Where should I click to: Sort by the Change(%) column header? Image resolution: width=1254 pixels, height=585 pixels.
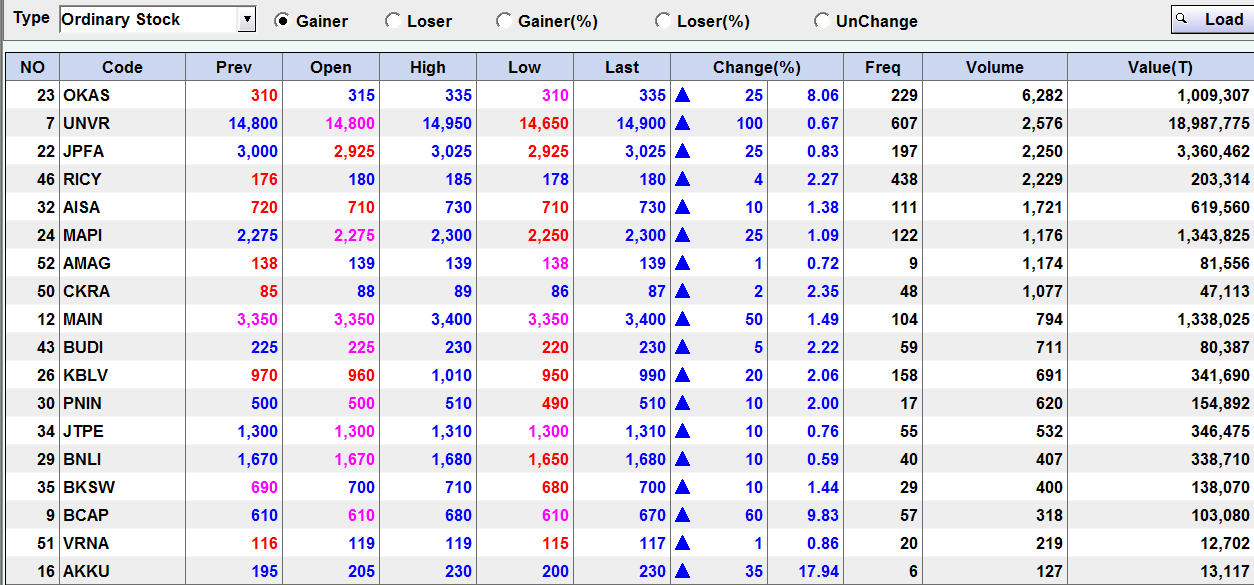(x=757, y=67)
